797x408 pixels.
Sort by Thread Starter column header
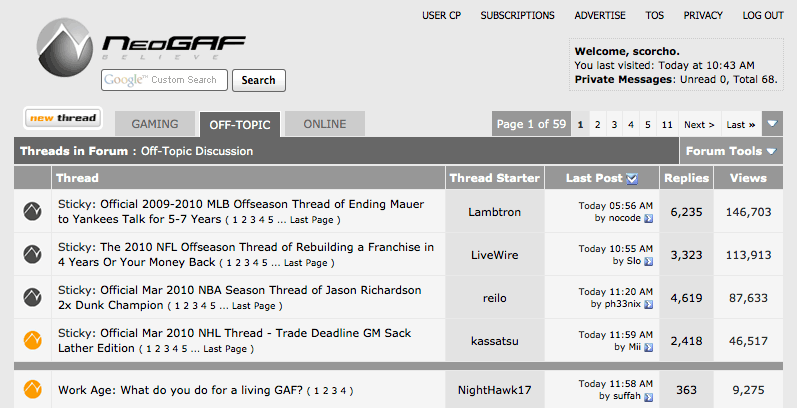click(x=495, y=178)
